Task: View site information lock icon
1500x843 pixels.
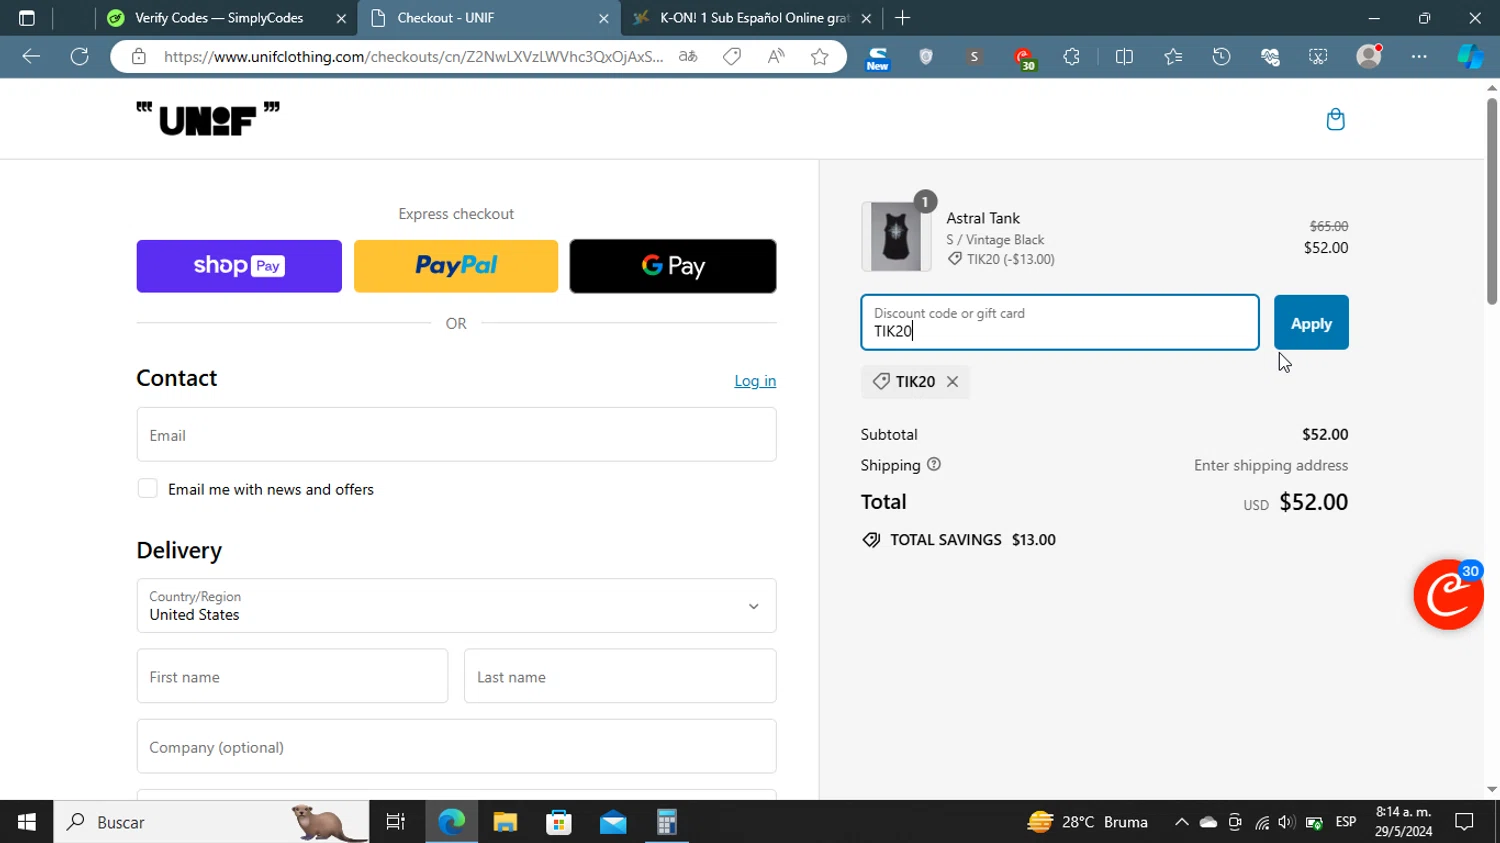Action: [139, 57]
